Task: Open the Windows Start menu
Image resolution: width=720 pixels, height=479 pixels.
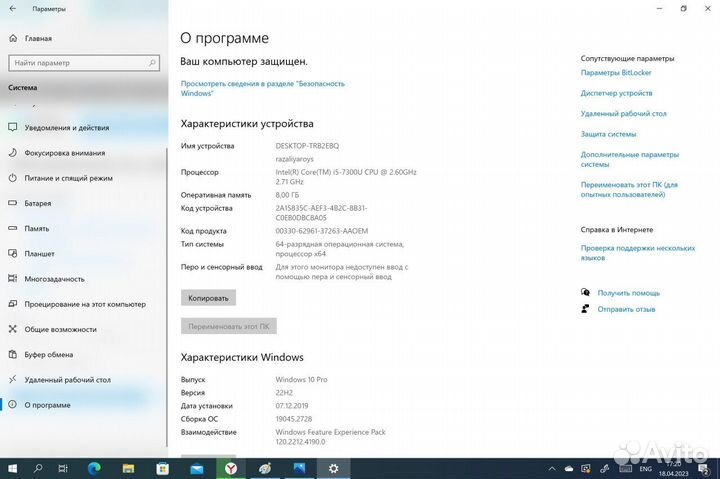Action: point(13,468)
